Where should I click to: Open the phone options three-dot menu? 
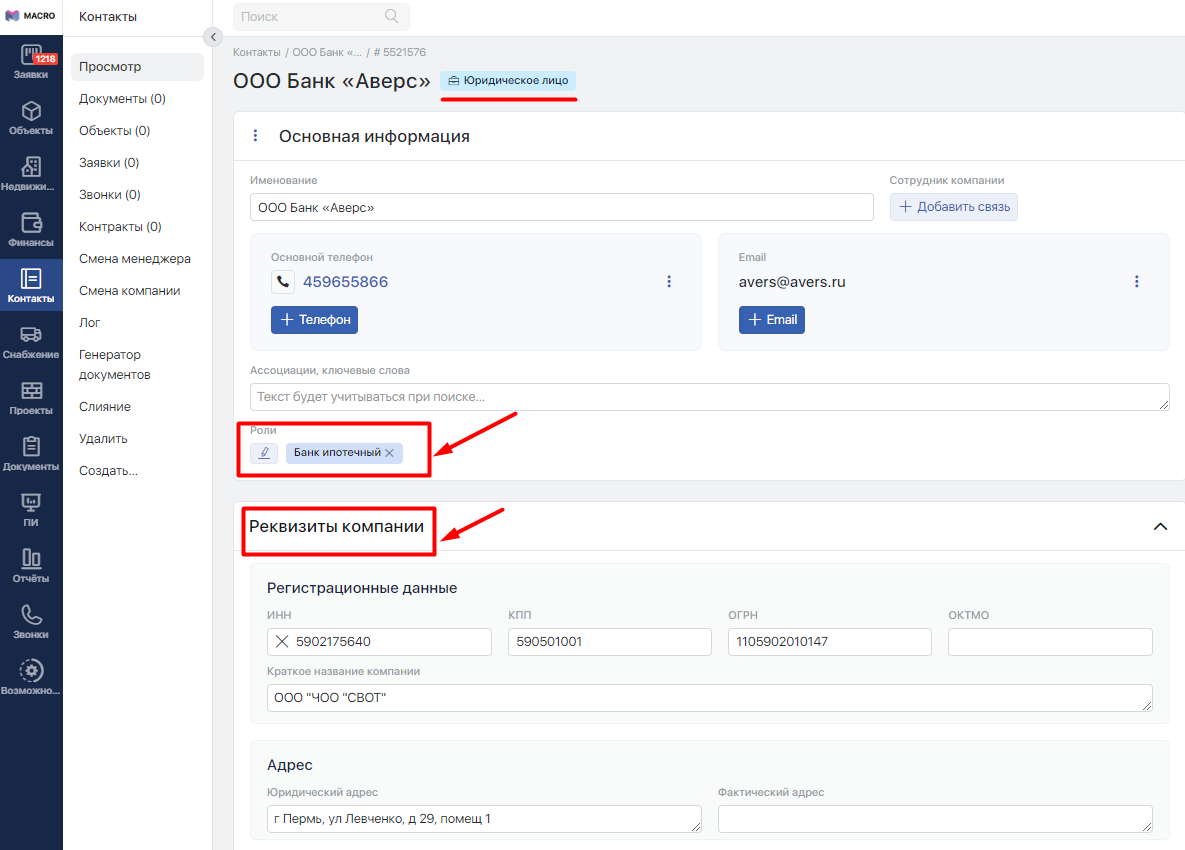point(669,282)
